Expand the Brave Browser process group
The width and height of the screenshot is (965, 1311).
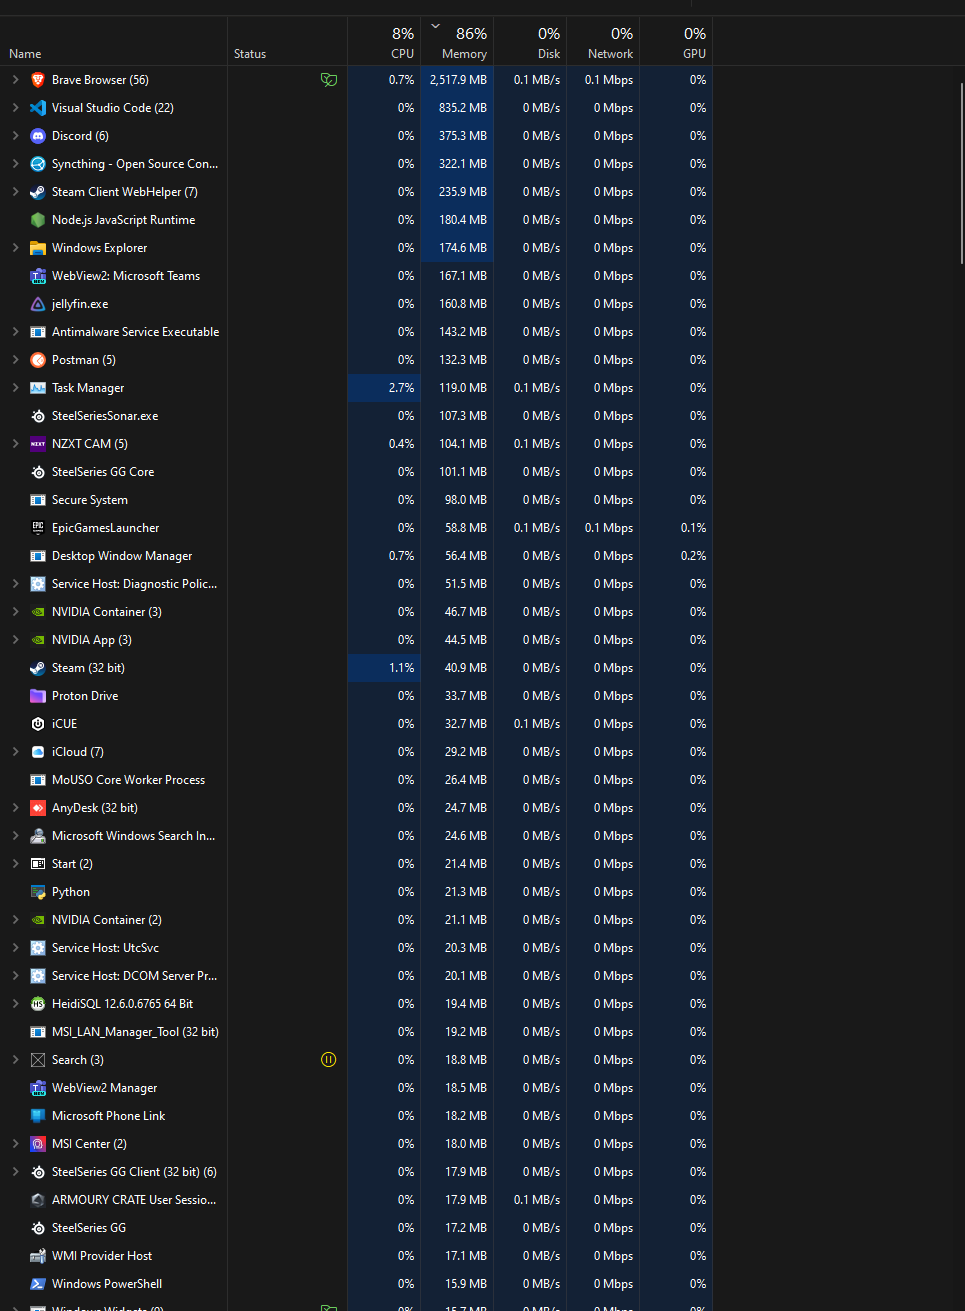[x=15, y=79]
